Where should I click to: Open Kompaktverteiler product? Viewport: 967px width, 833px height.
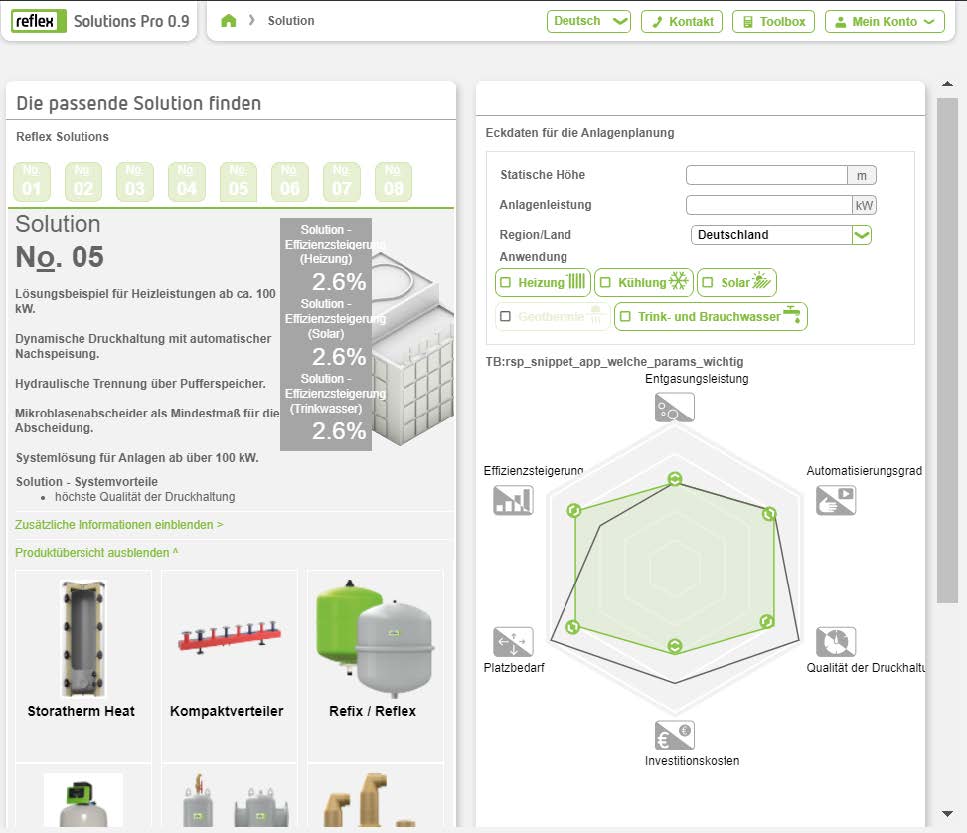tap(229, 666)
